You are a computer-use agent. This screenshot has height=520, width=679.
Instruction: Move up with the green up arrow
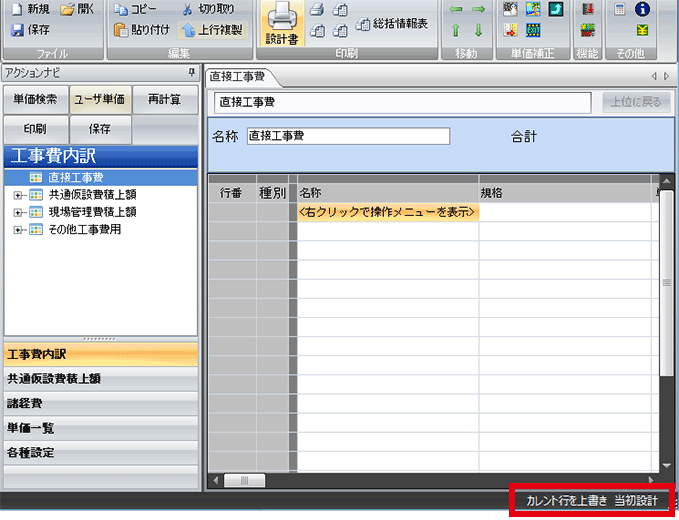456,30
